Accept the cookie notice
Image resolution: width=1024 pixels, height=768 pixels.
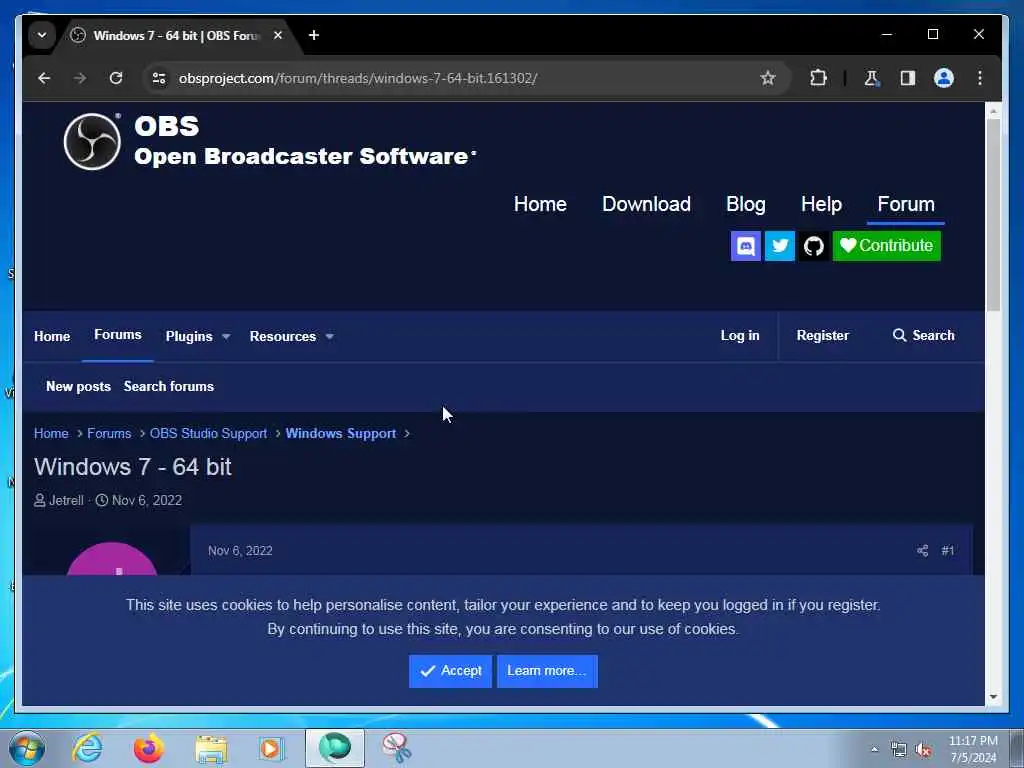tap(450, 671)
